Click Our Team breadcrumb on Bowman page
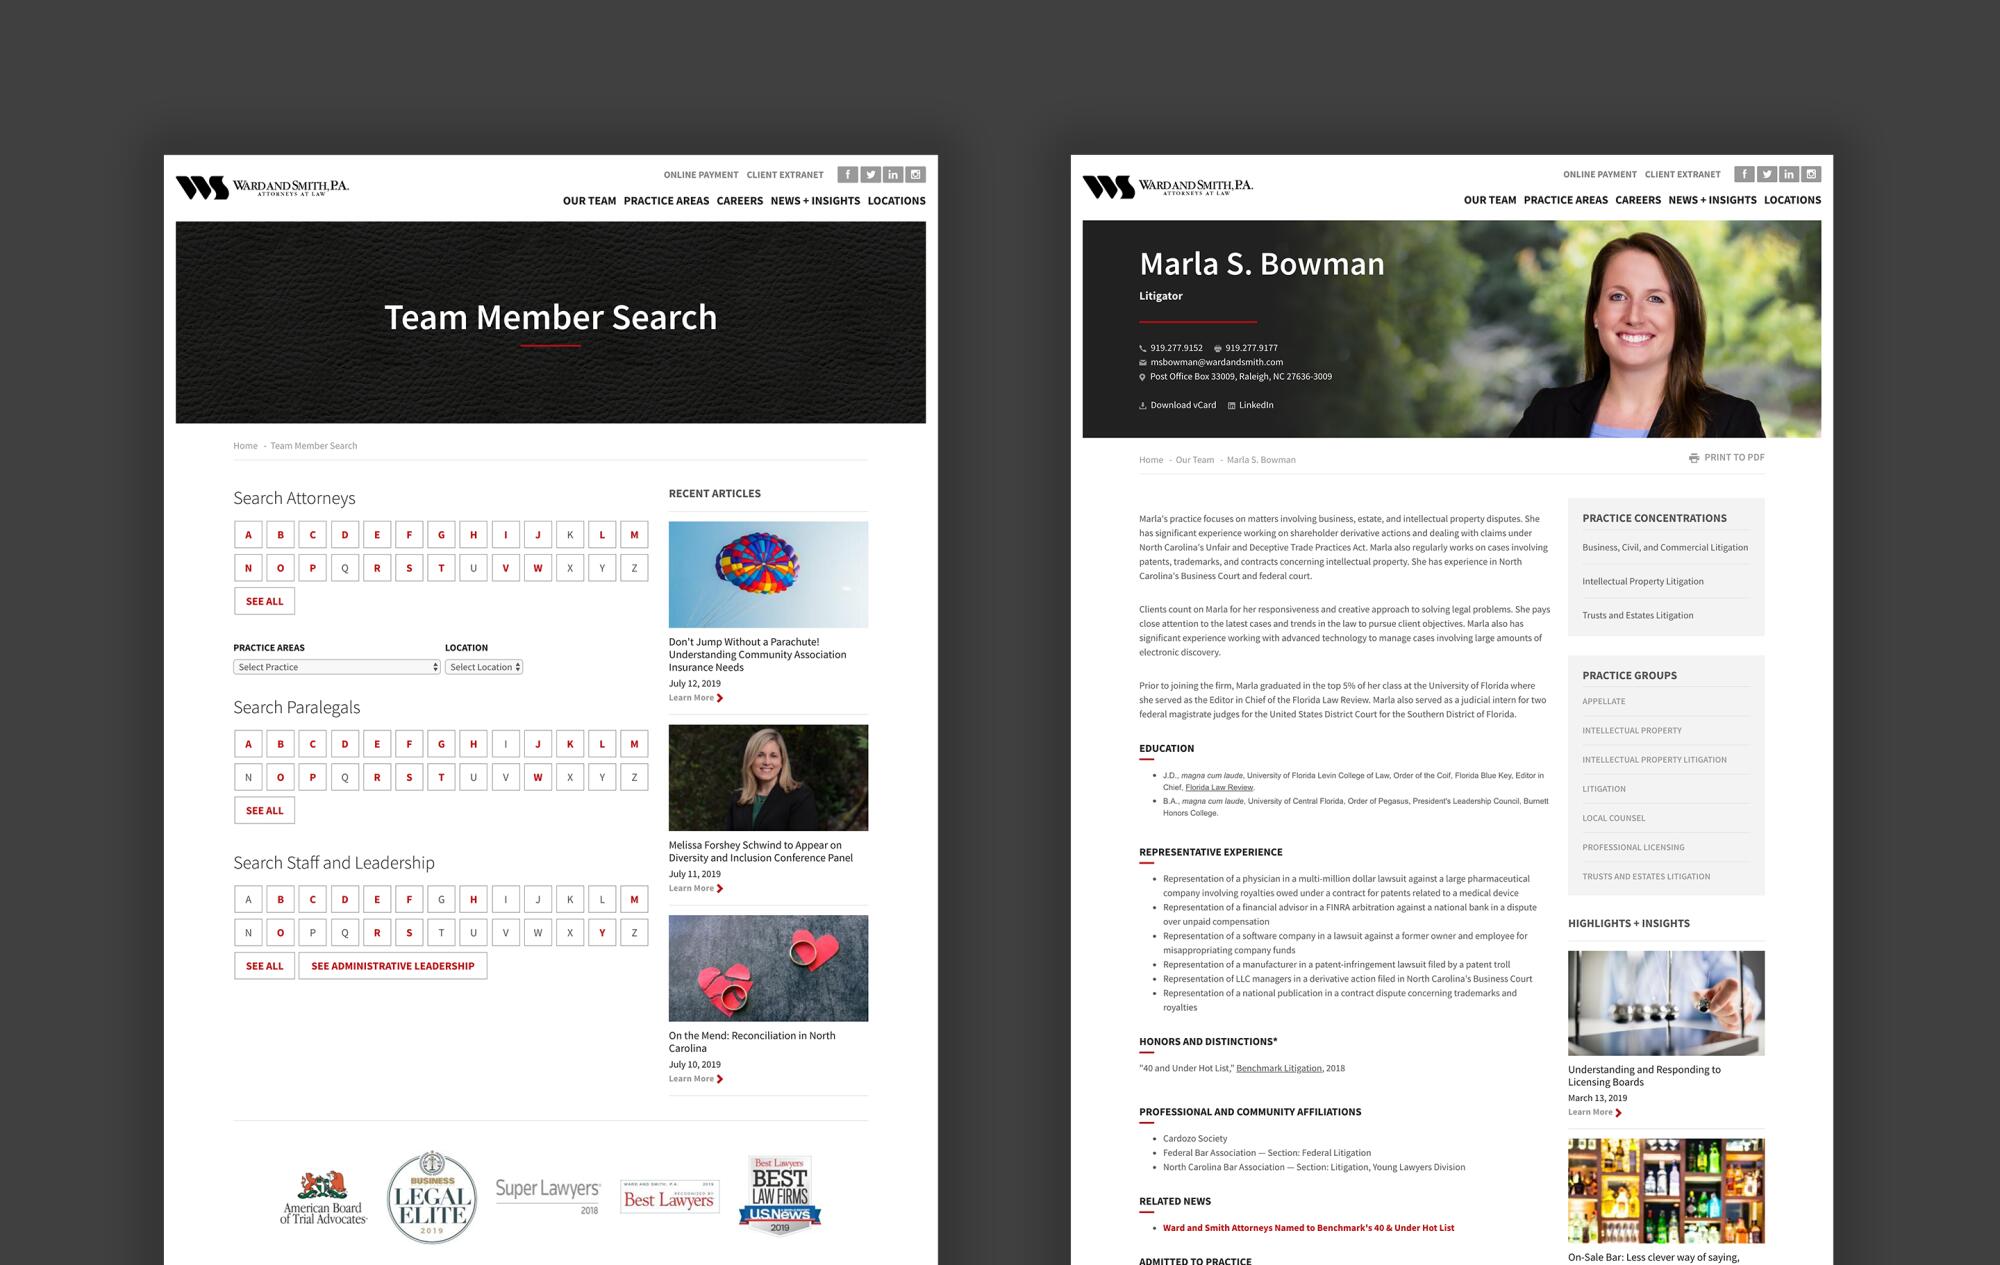2000x1265 pixels. [1194, 460]
